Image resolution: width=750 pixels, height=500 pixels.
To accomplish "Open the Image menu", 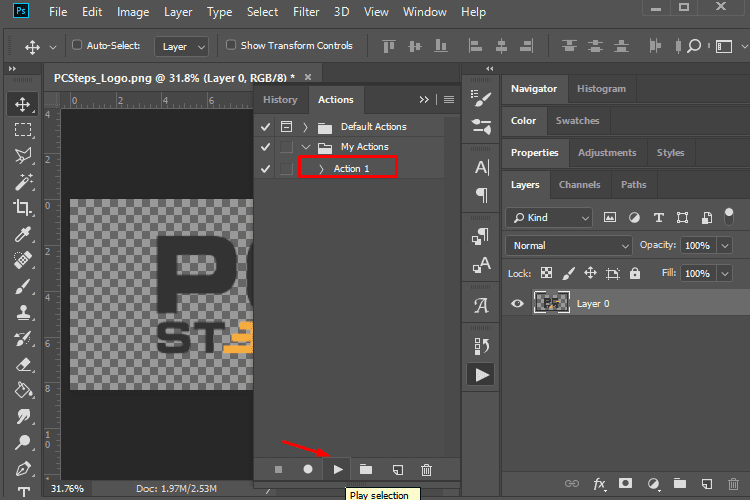I will [133, 11].
